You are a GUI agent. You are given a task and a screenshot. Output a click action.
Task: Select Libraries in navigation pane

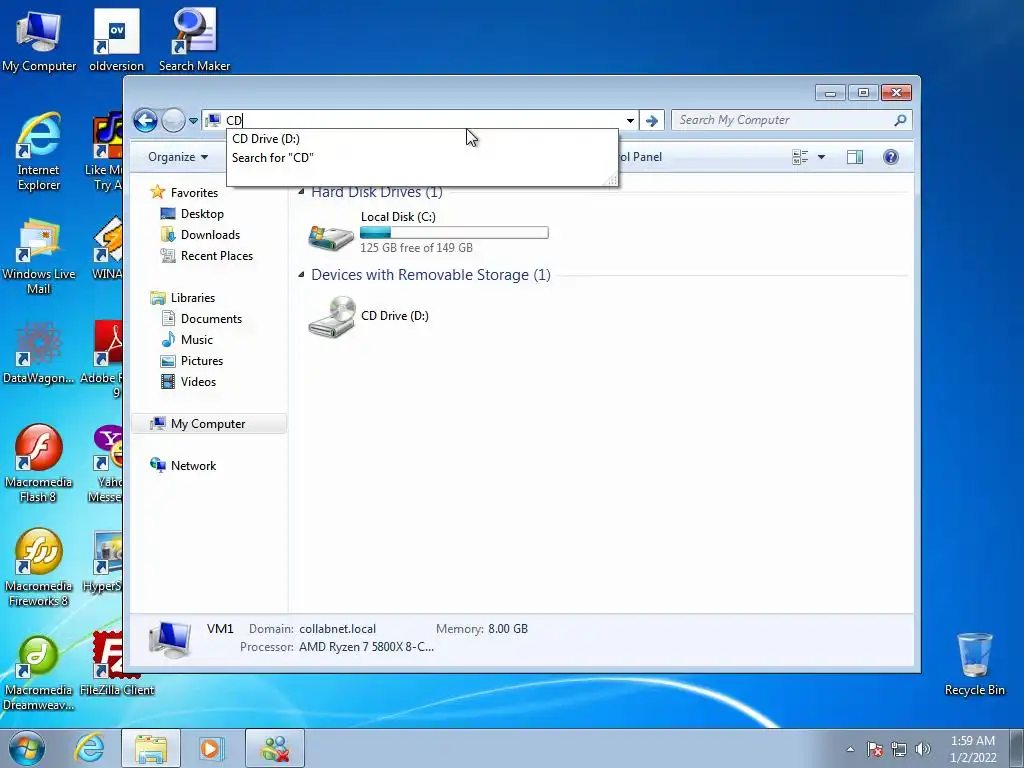point(193,298)
